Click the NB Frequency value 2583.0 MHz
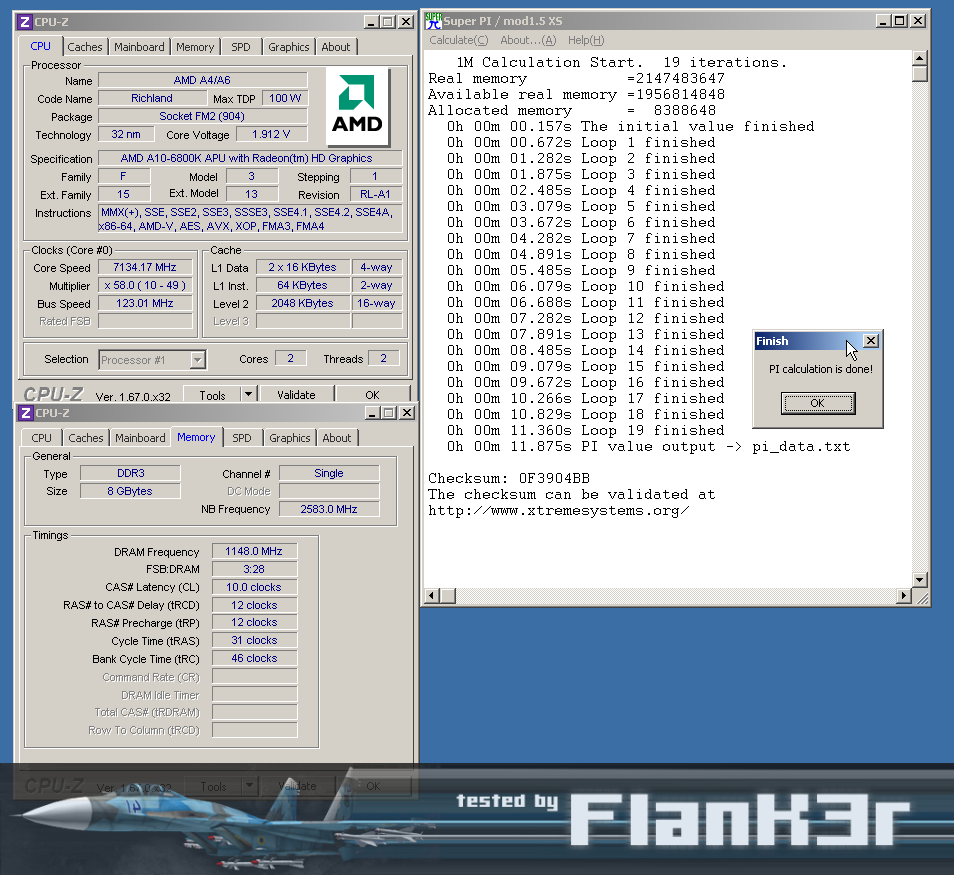Image resolution: width=954 pixels, height=875 pixels. pos(329,509)
